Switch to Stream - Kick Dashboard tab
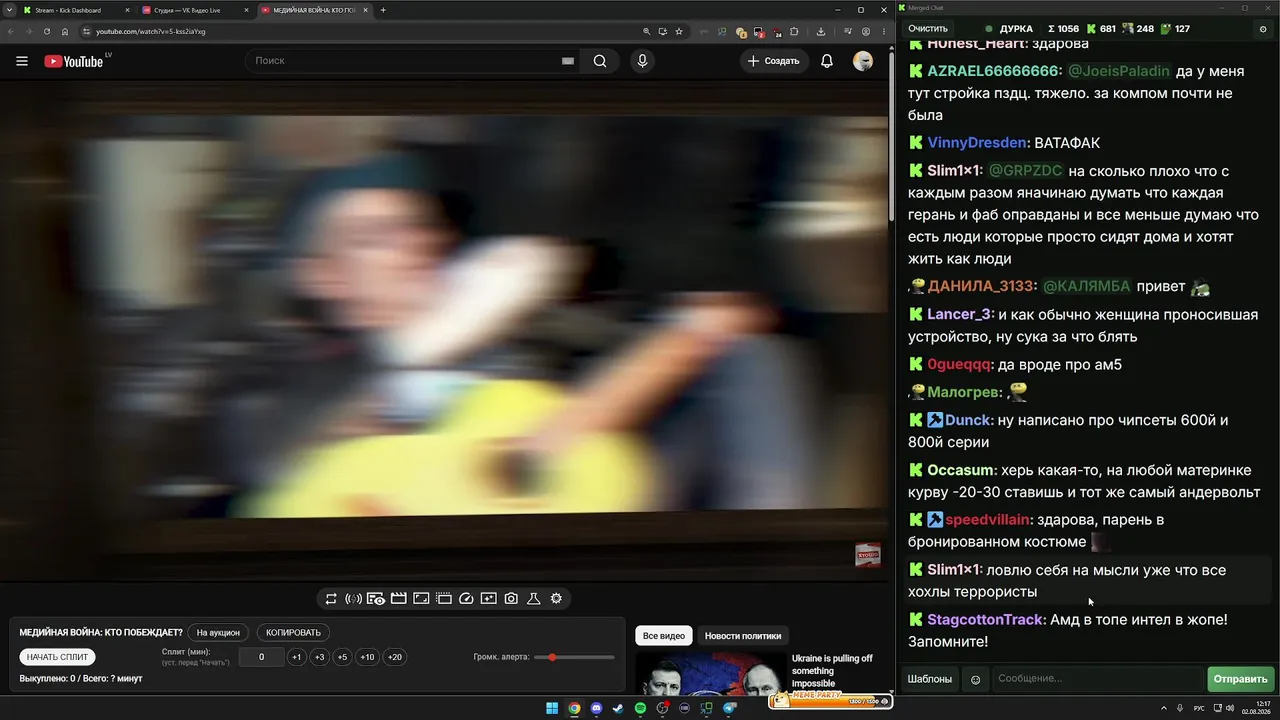The height and width of the screenshot is (720, 1280). [x=77, y=10]
